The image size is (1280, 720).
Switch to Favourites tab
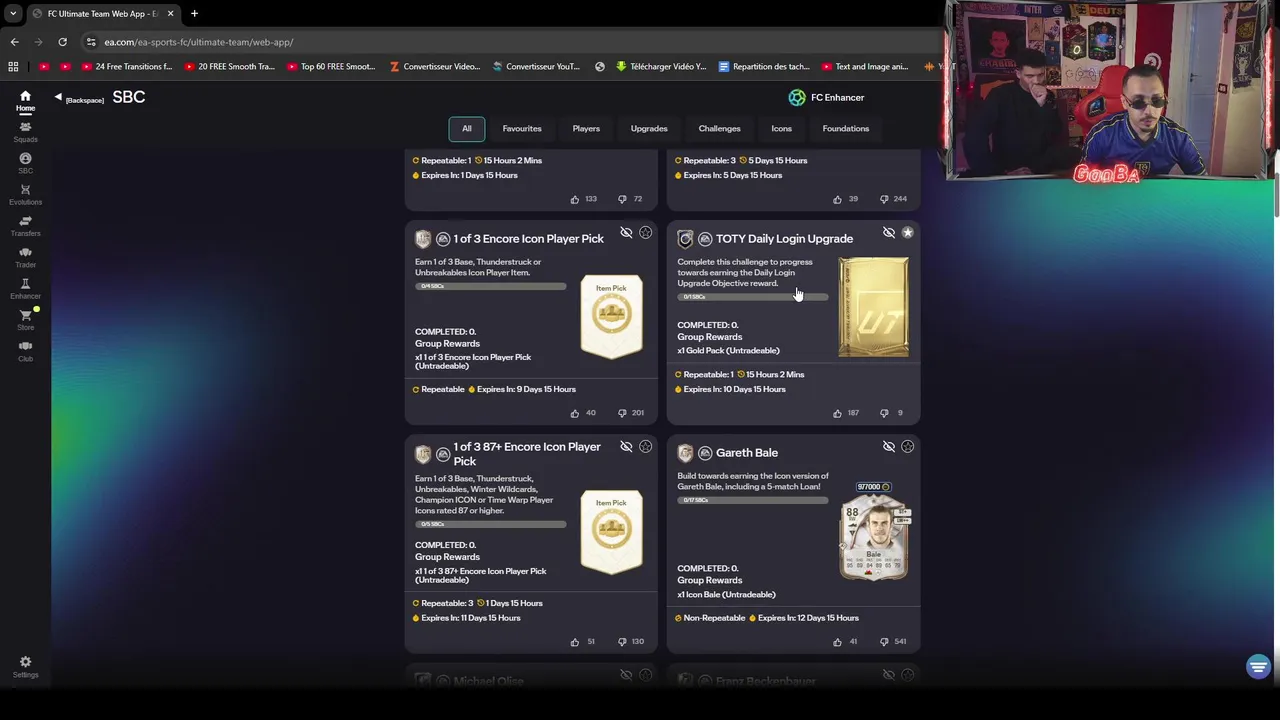[x=522, y=128]
